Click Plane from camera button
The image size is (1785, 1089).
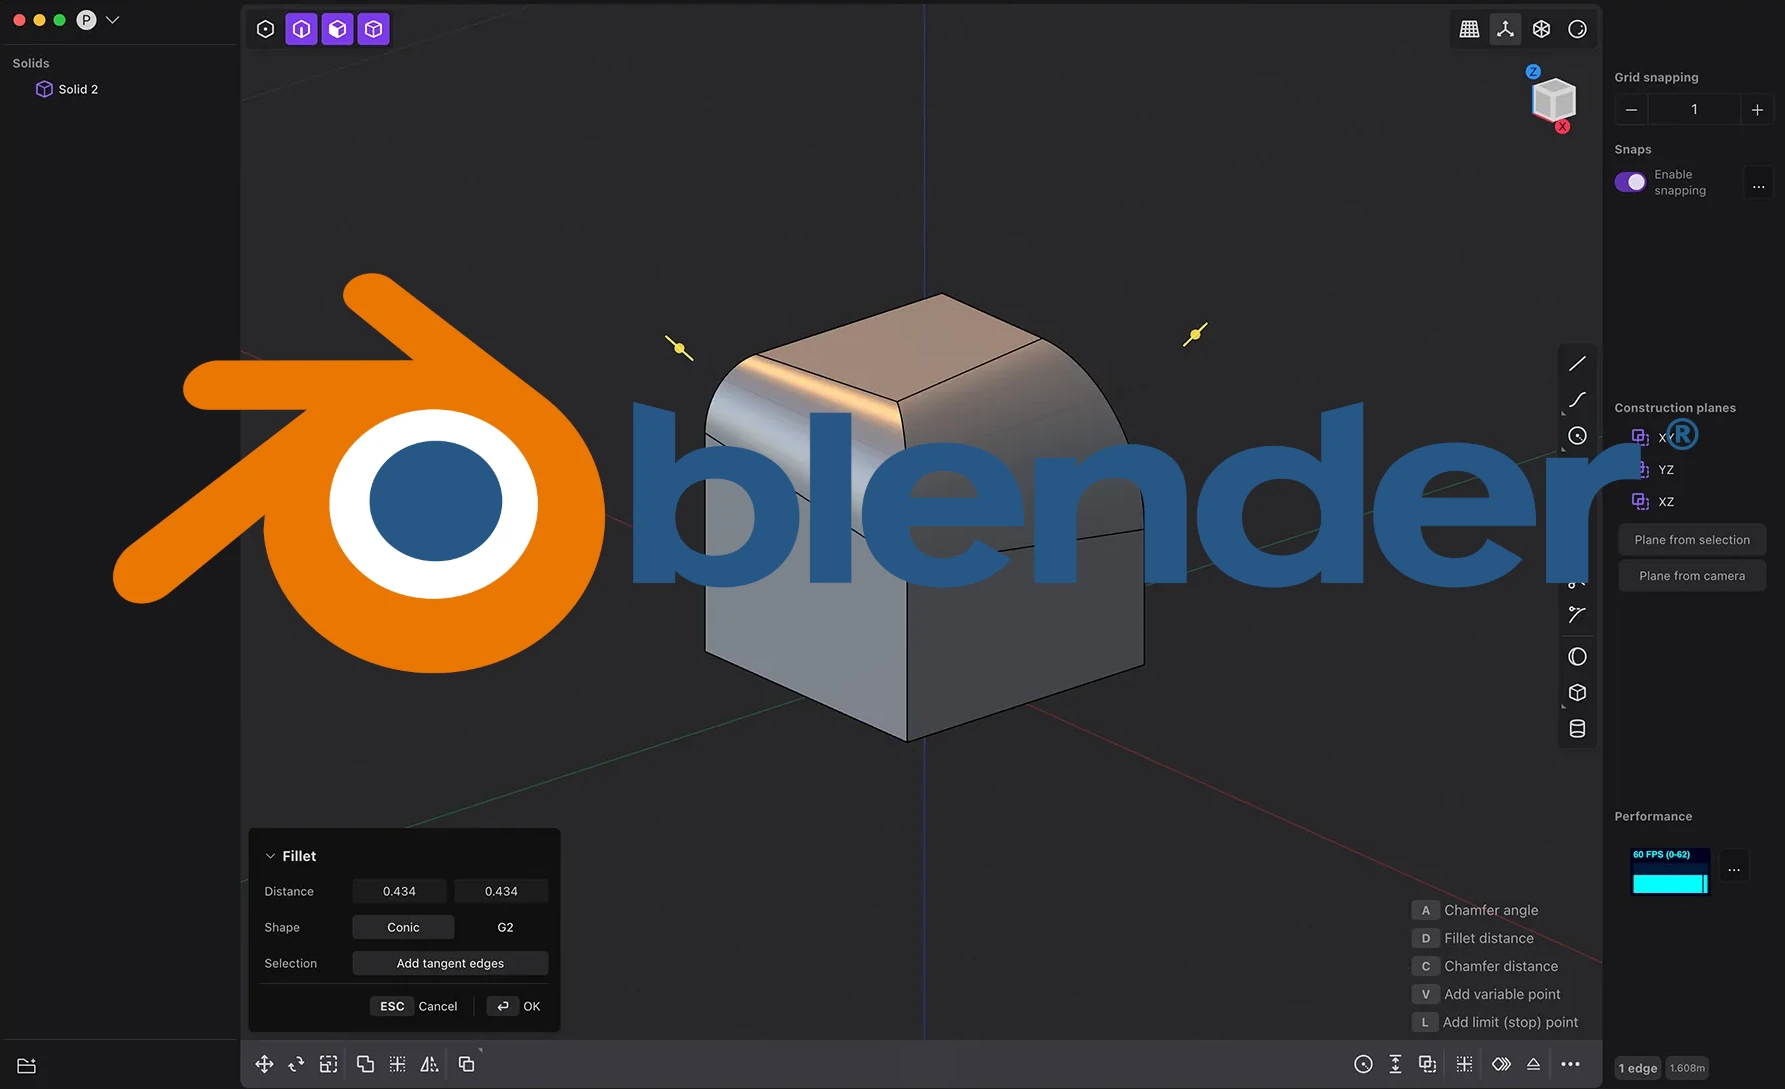point(1692,576)
